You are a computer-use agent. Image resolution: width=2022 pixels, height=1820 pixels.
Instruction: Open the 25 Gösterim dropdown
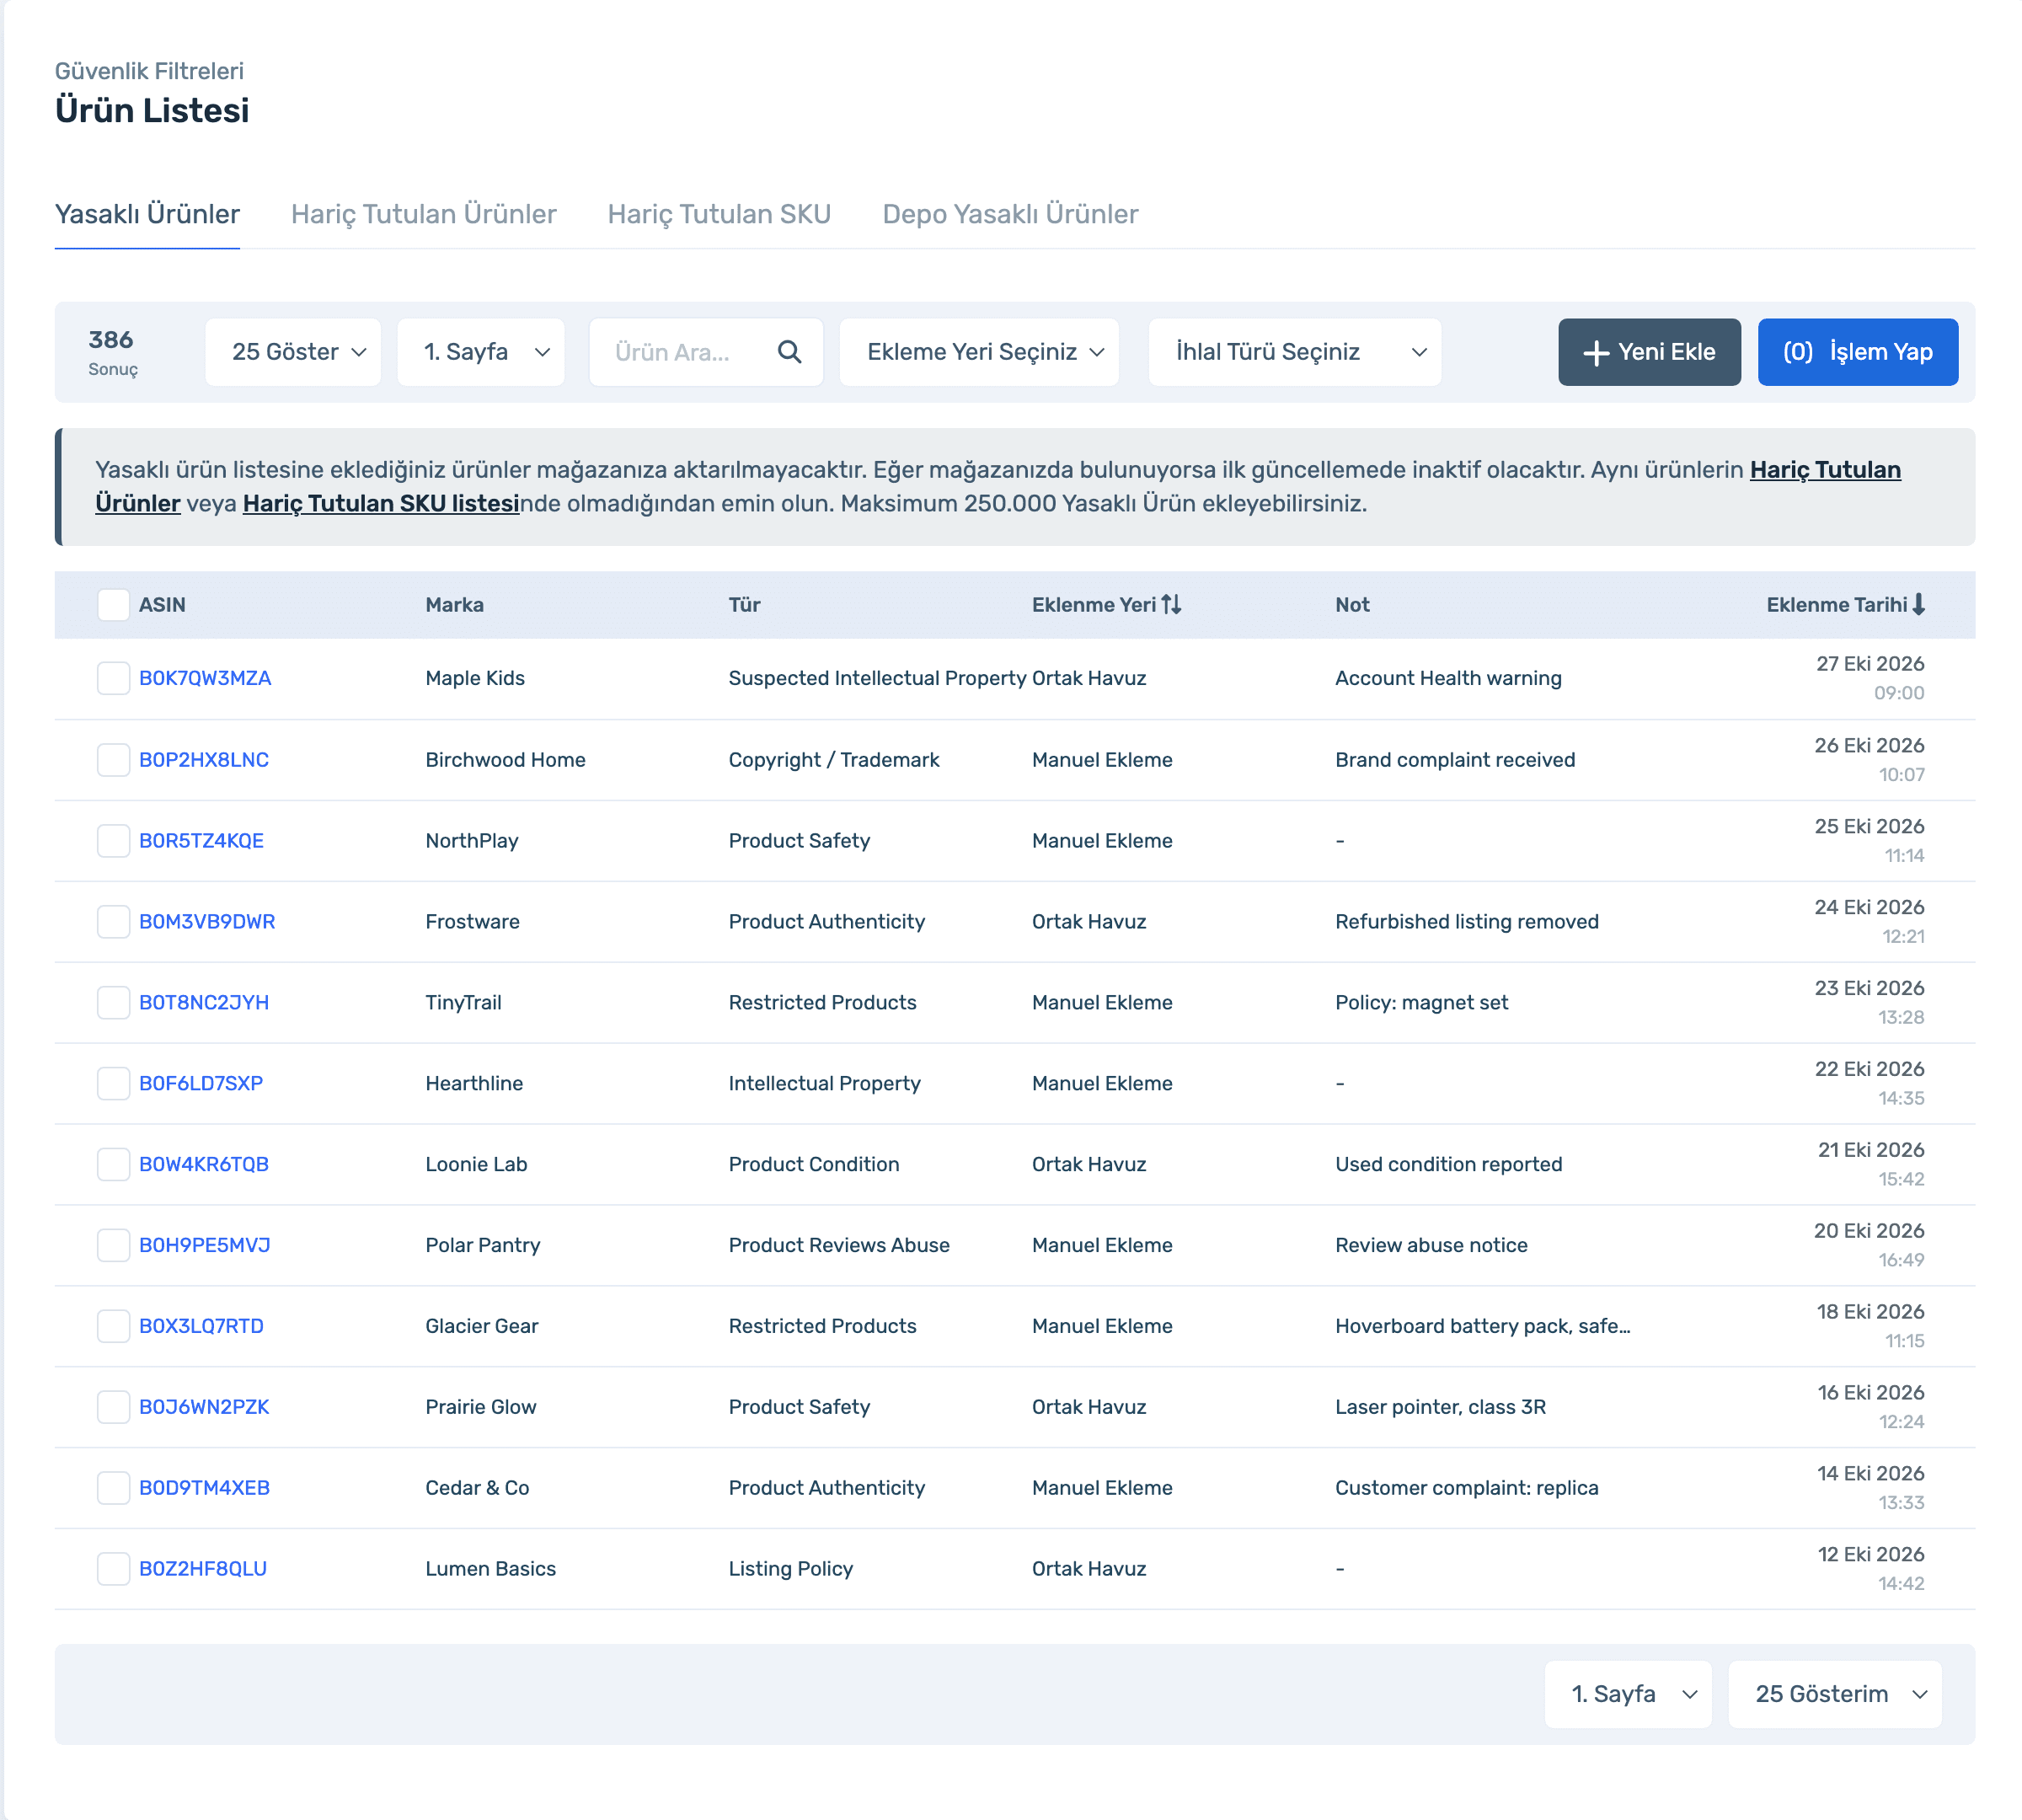point(1835,1694)
